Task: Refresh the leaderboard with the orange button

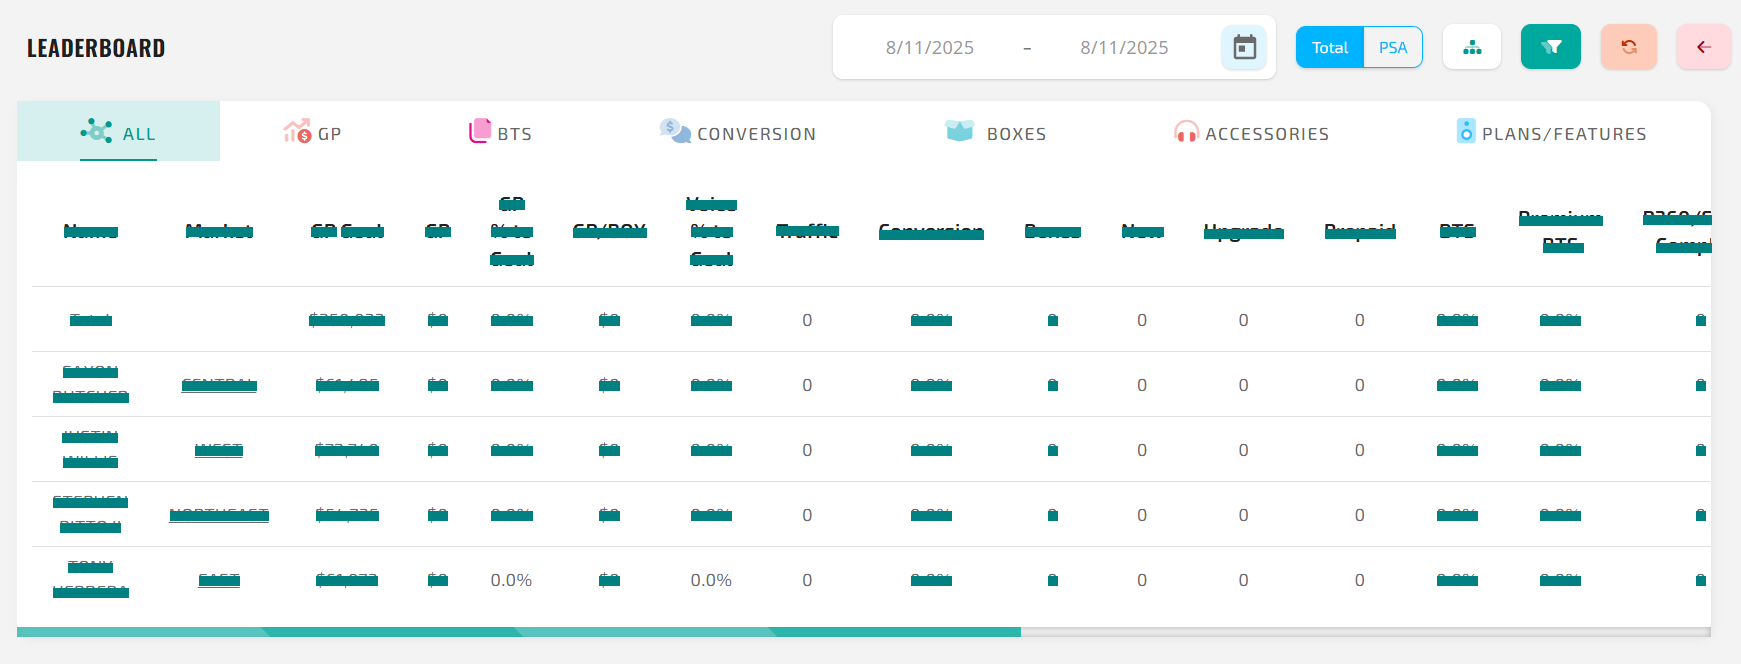Action: pyautogui.click(x=1628, y=47)
